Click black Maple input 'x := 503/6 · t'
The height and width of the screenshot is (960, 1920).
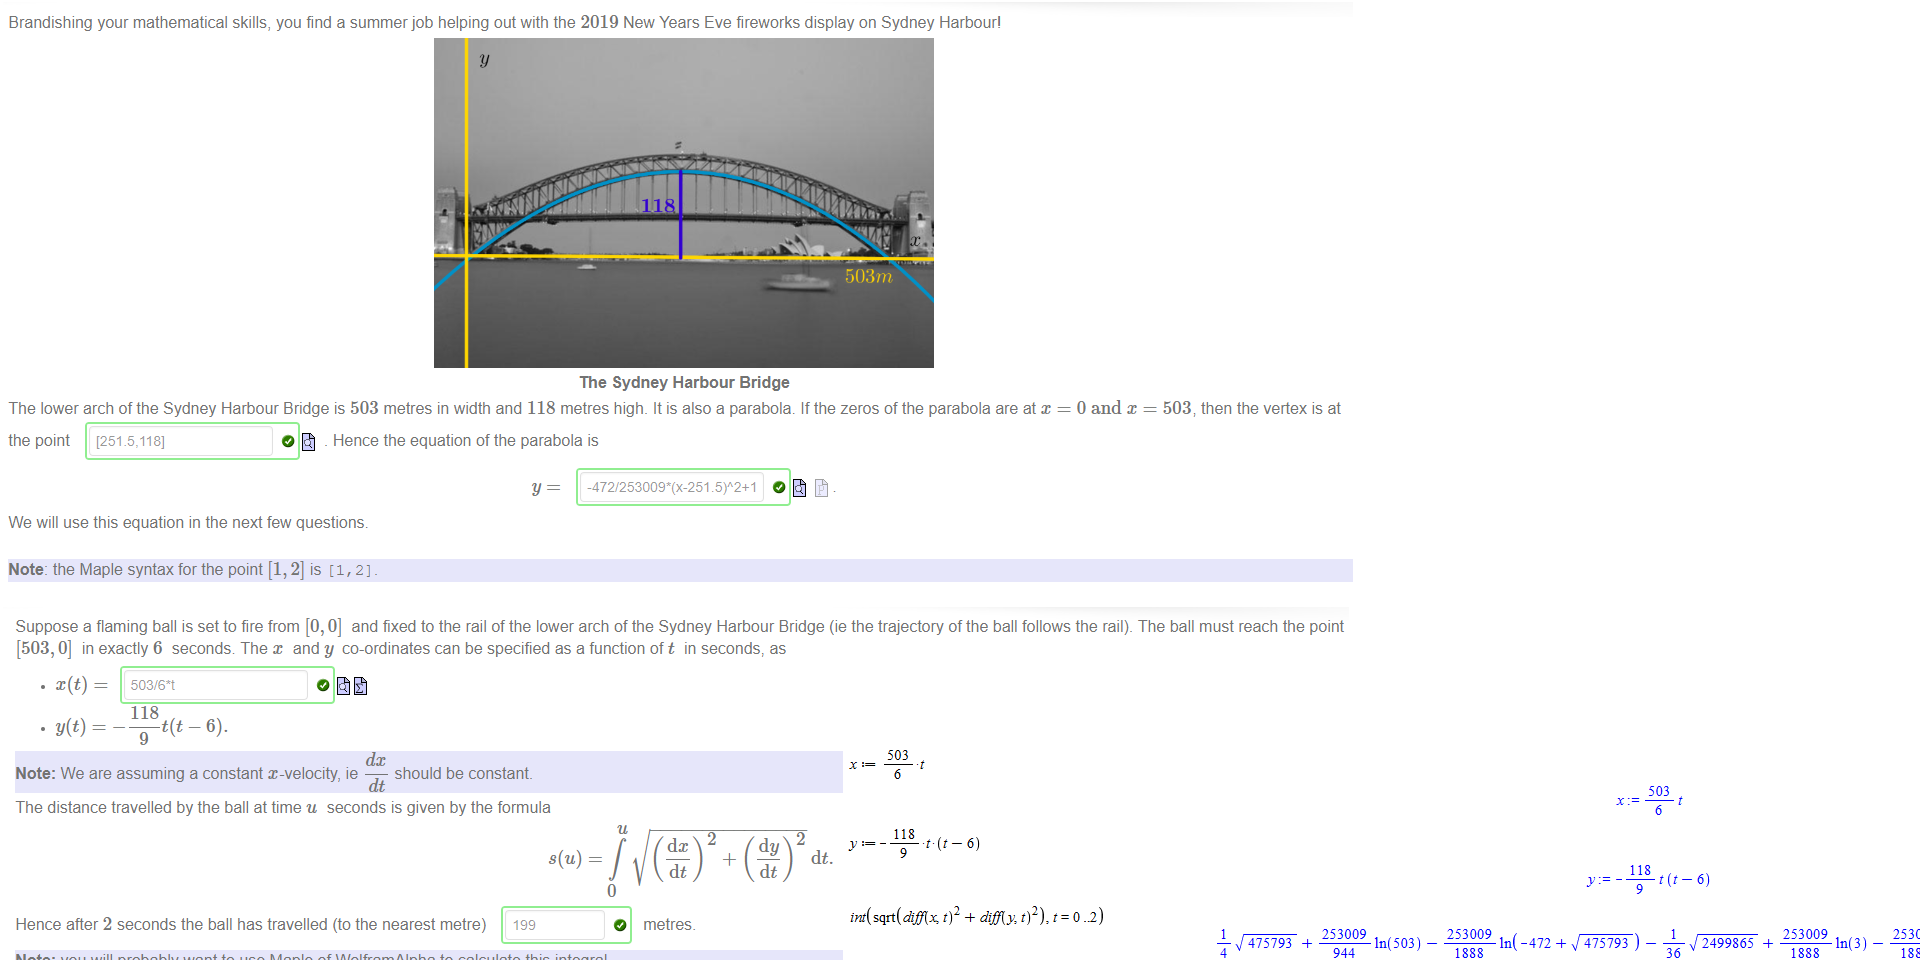(887, 764)
